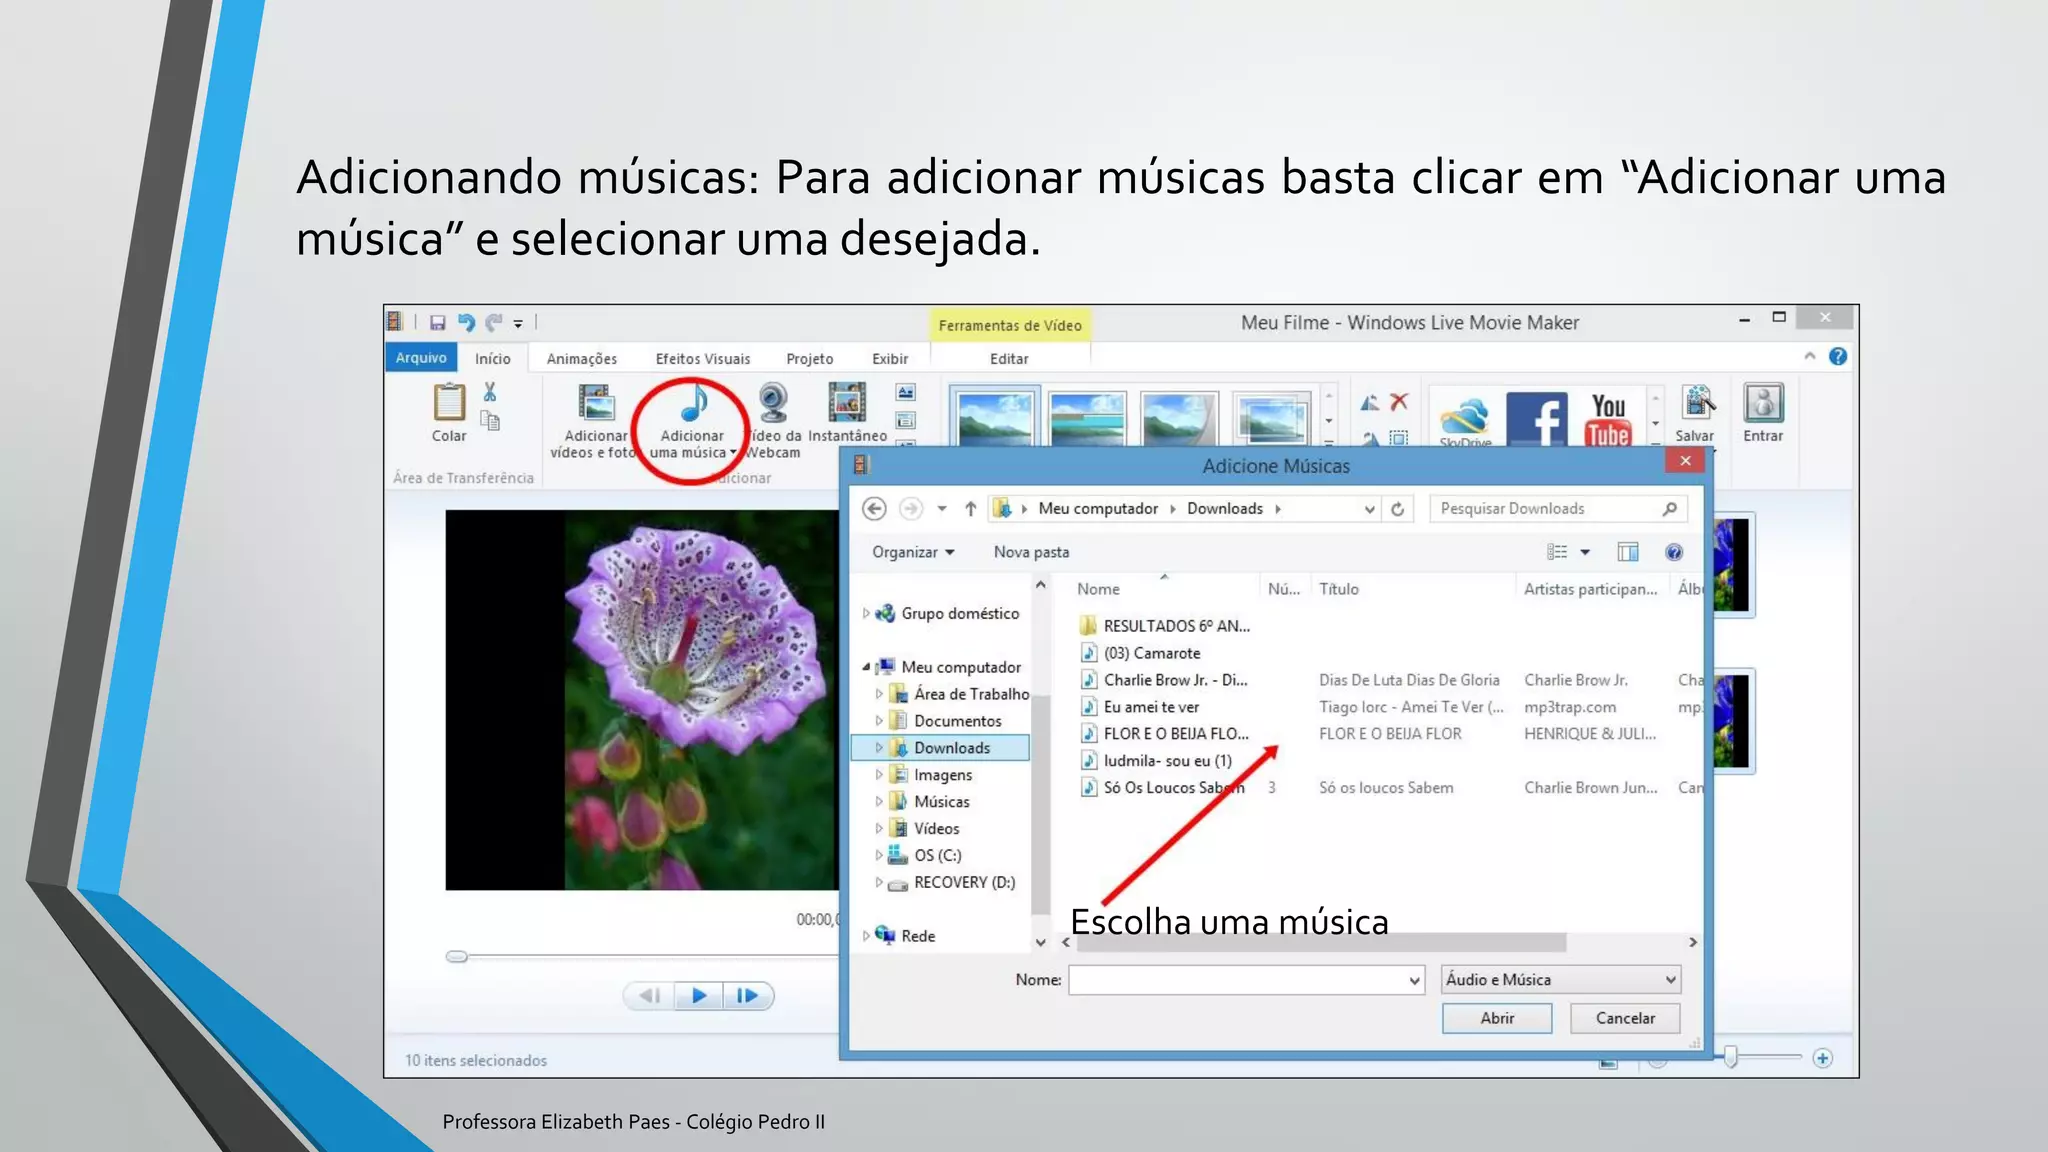Screen dimensions: 2048x1152
Task: Share movie to YouTube icon
Action: 1608,418
